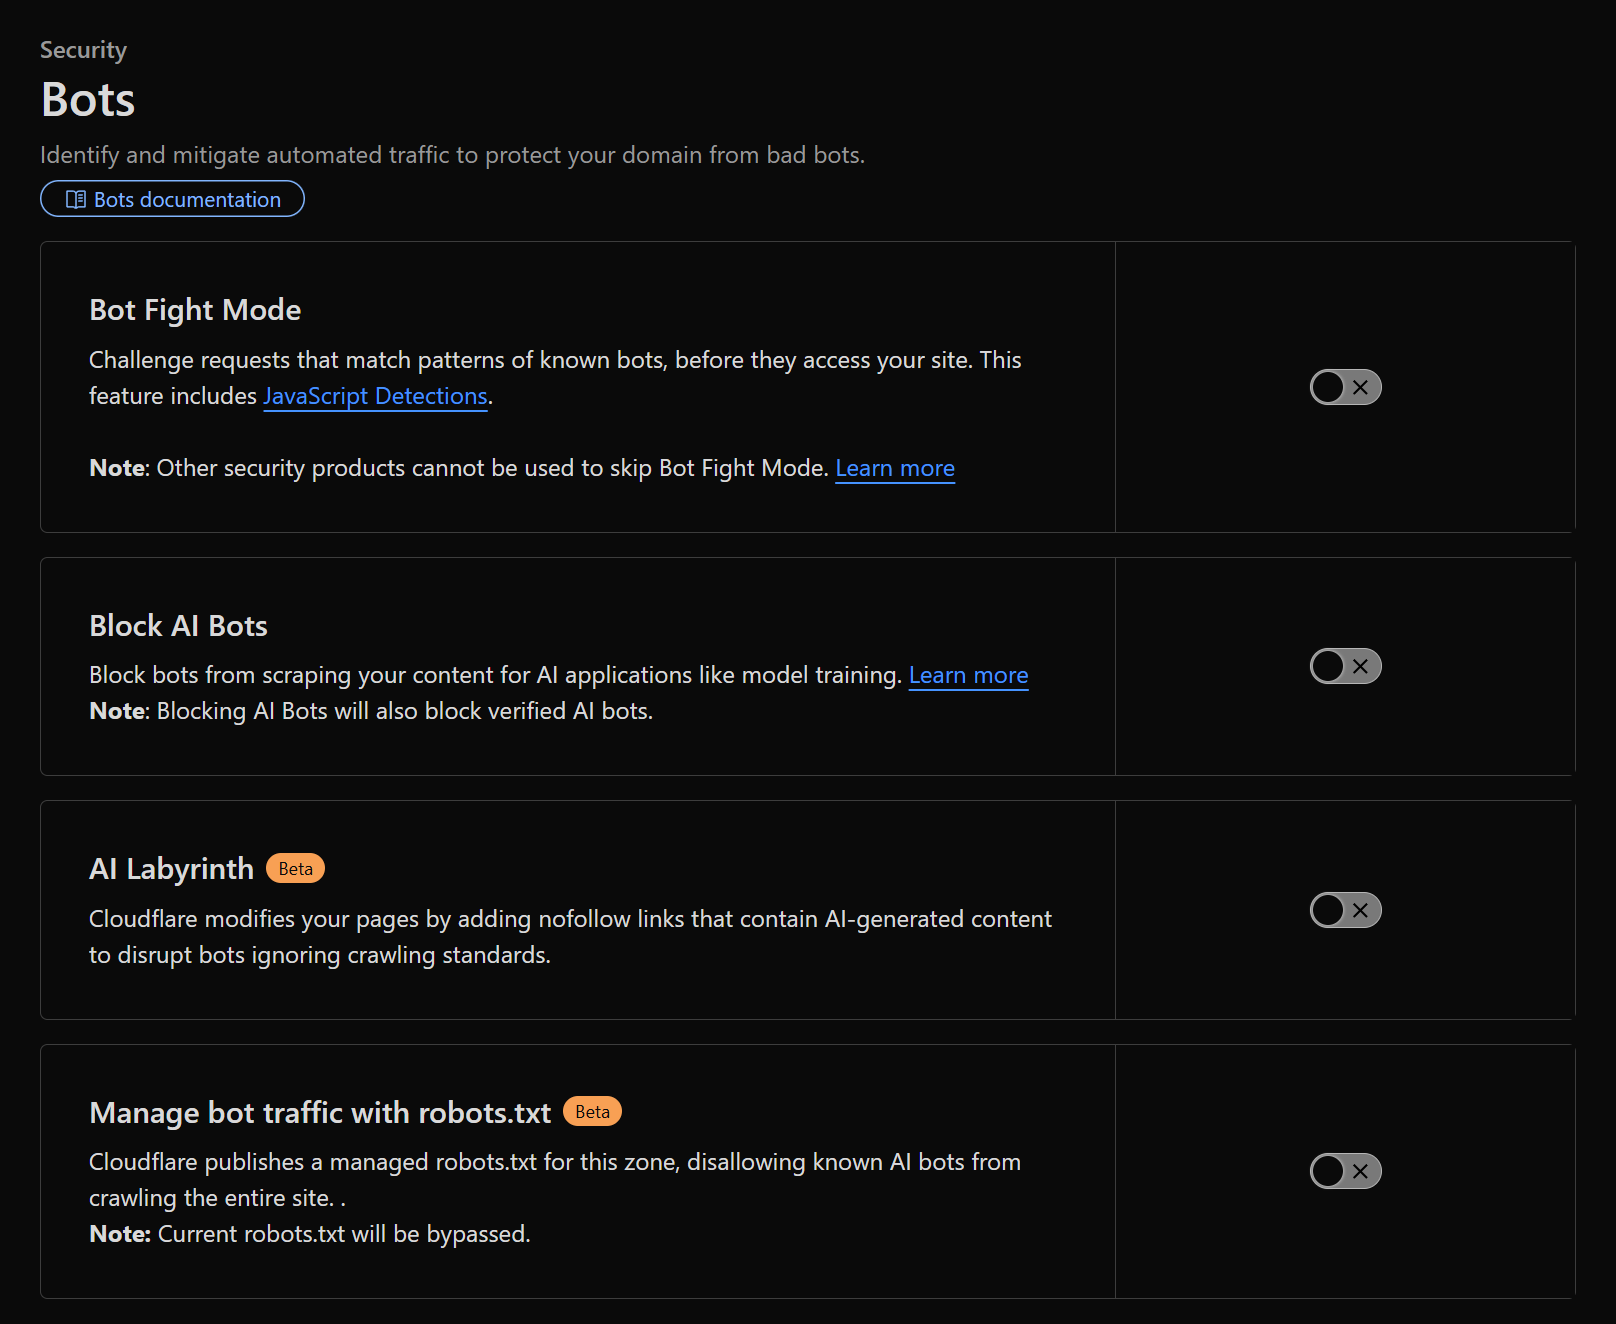Click 'Blocking AI Bots will also block verified' note
1616x1324 pixels.
371,711
